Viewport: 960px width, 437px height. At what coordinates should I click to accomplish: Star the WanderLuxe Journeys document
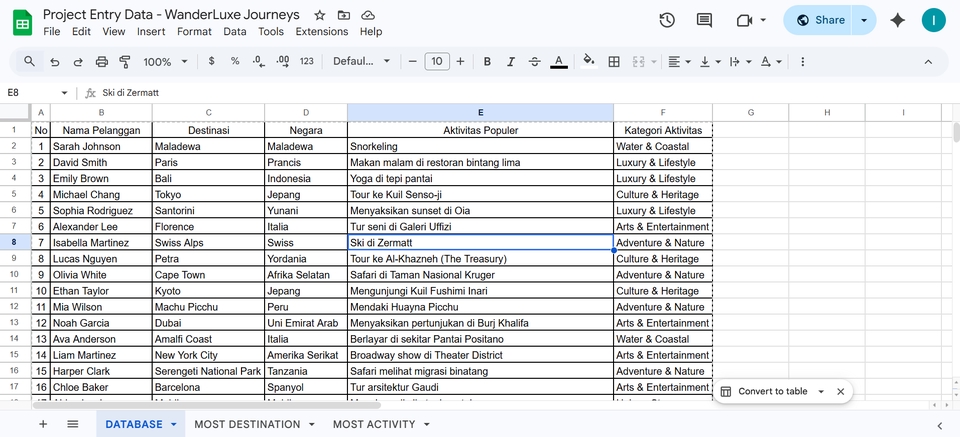coord(320,15)
